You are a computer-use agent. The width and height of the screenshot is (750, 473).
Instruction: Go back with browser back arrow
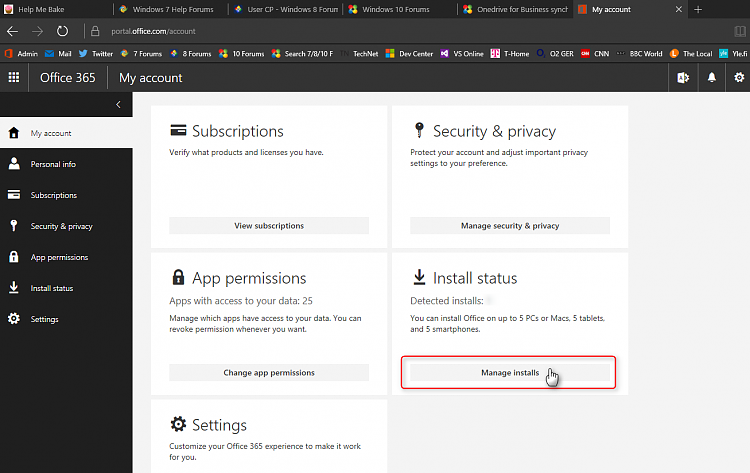(x=12, y=31)
